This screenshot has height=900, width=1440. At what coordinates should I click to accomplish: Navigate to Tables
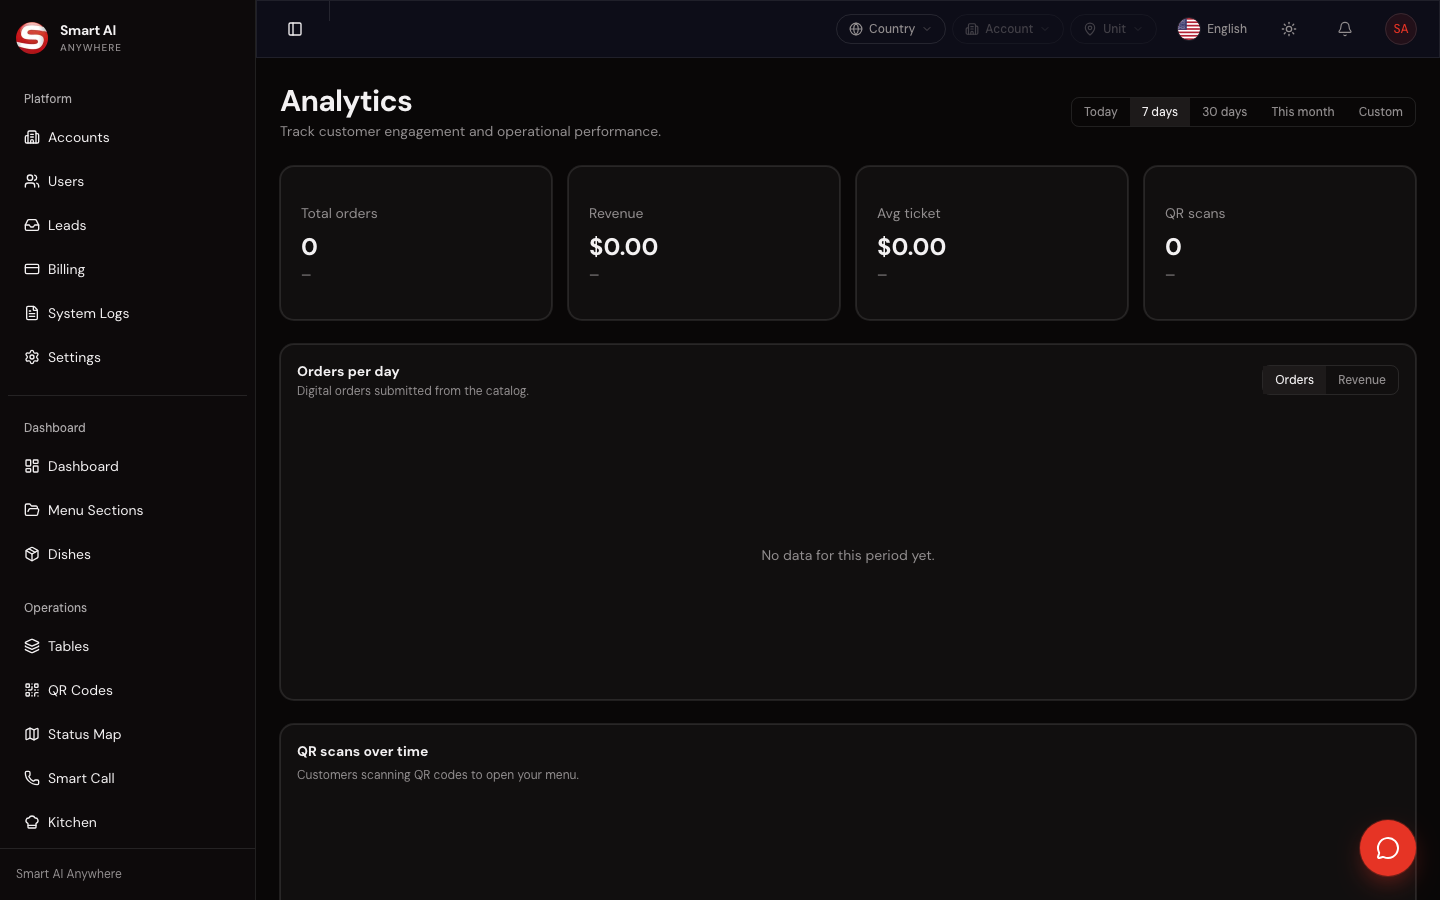(127, 646)
